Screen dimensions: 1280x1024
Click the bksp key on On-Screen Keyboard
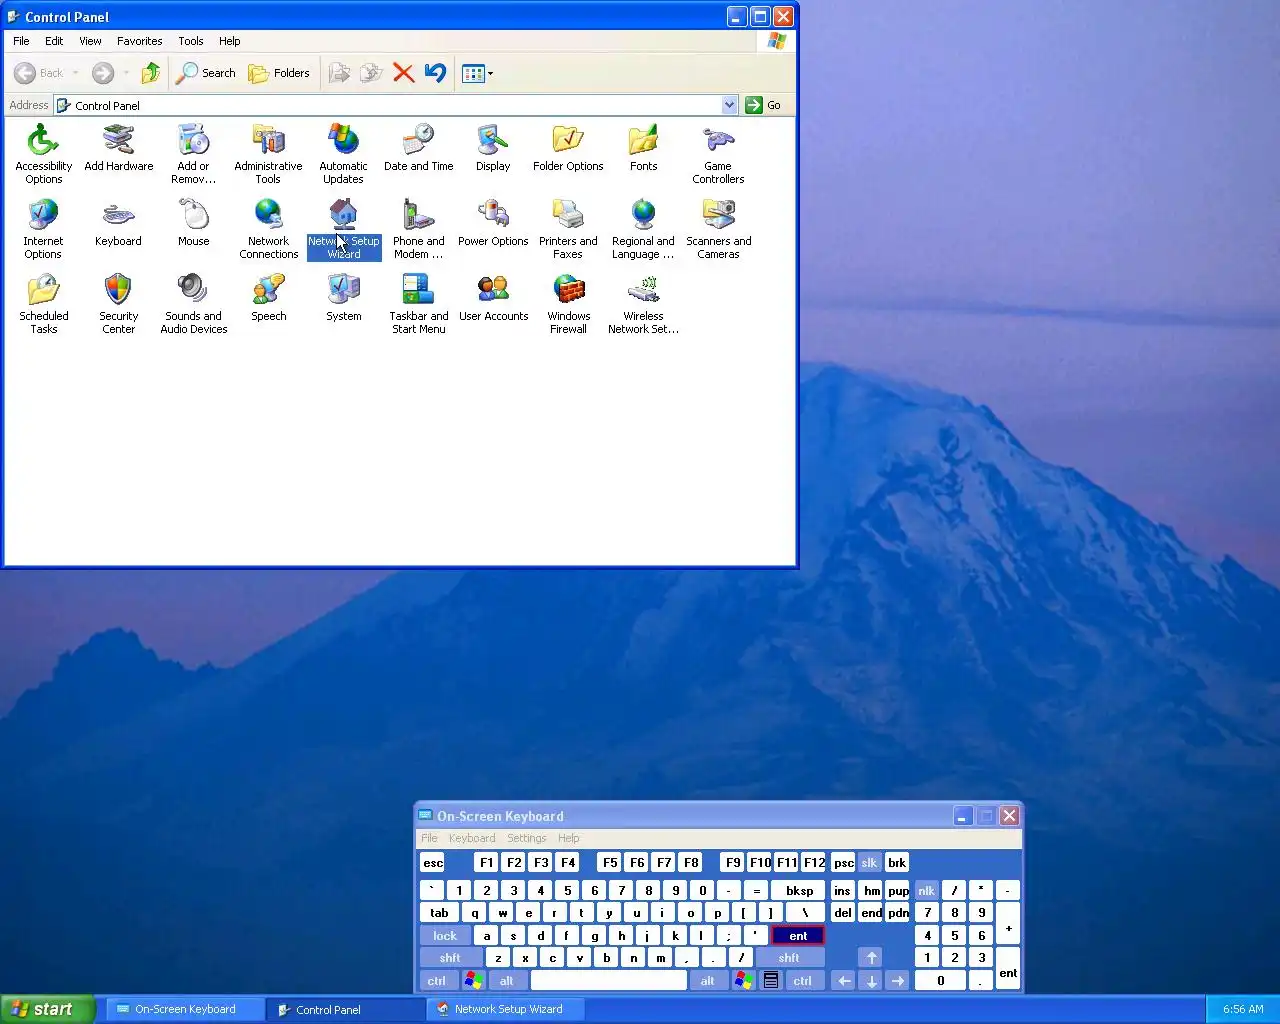800,891
